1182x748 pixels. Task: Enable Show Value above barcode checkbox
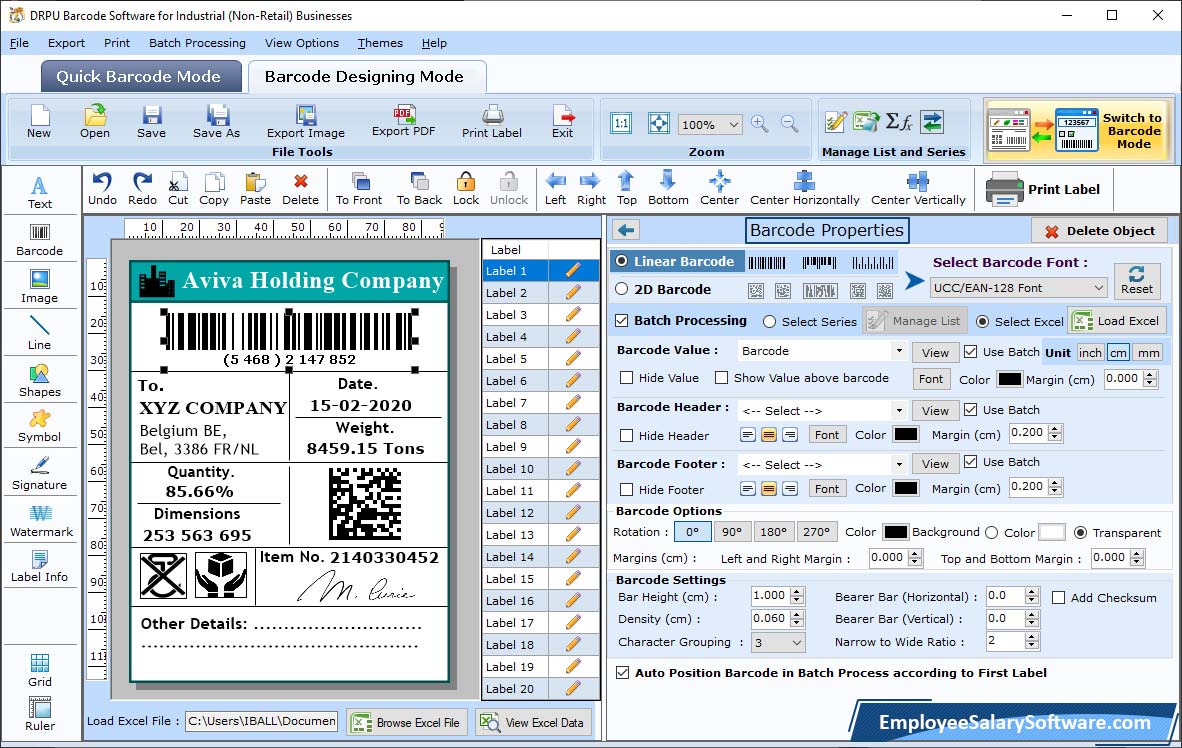[x=721, y=378]
